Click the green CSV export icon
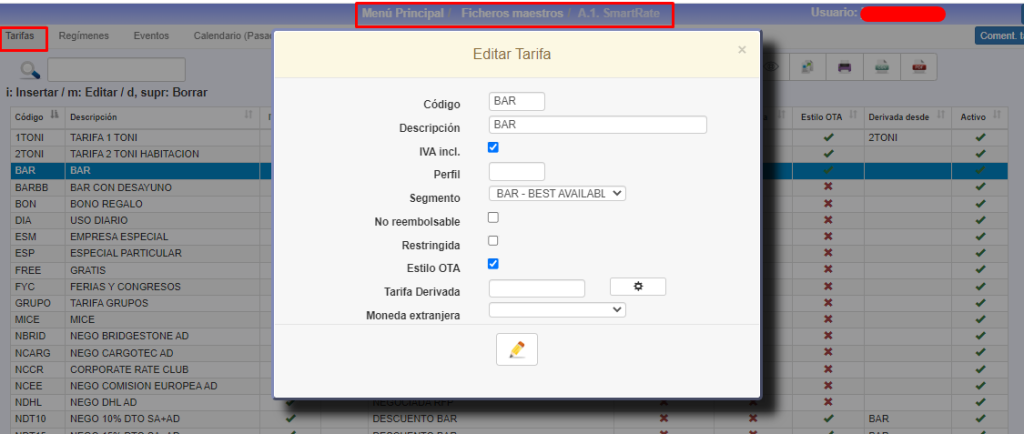The height and width of the screenshot is (434, 1024). [881, 67]
